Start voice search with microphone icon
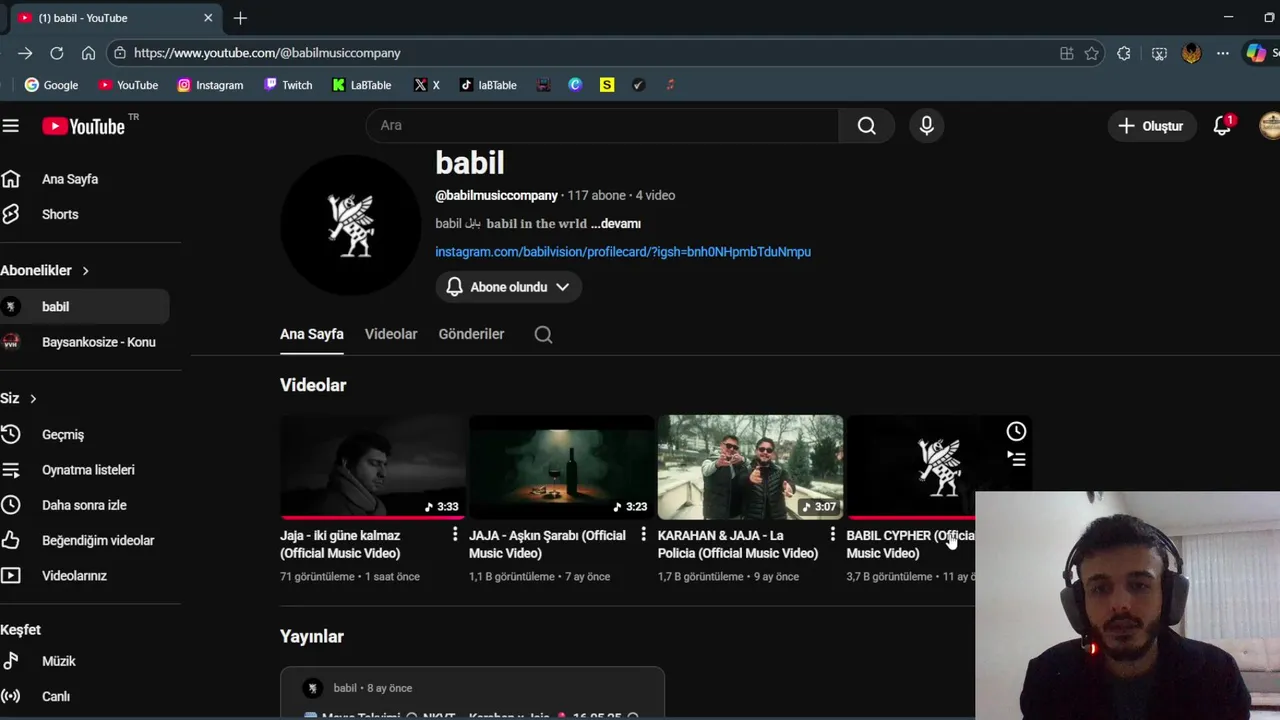 [926, 125]
